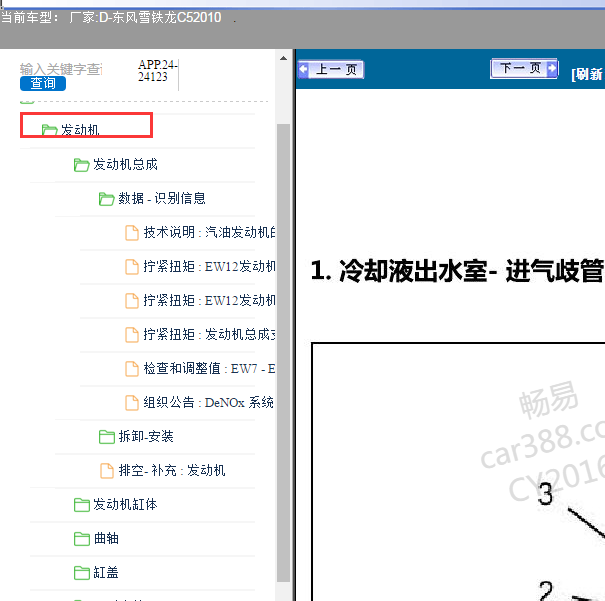Image resolution: width=605 pixels, height=601 pixels.
Task: Expand the 拆卸-安装 folder icon
Action: point(106,437)
